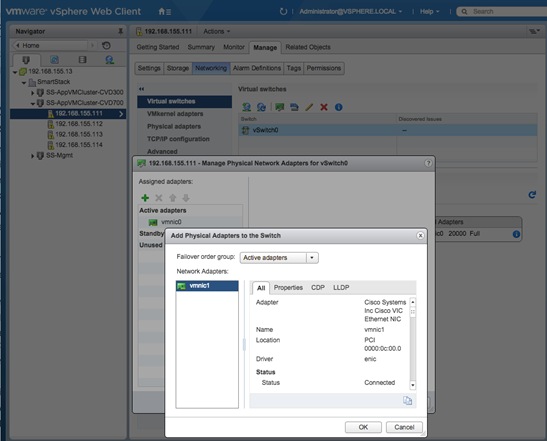Click the Alarm Definitions sub-tab button
This screenshot has width=547, height=441.
click(x=257, y=68)
